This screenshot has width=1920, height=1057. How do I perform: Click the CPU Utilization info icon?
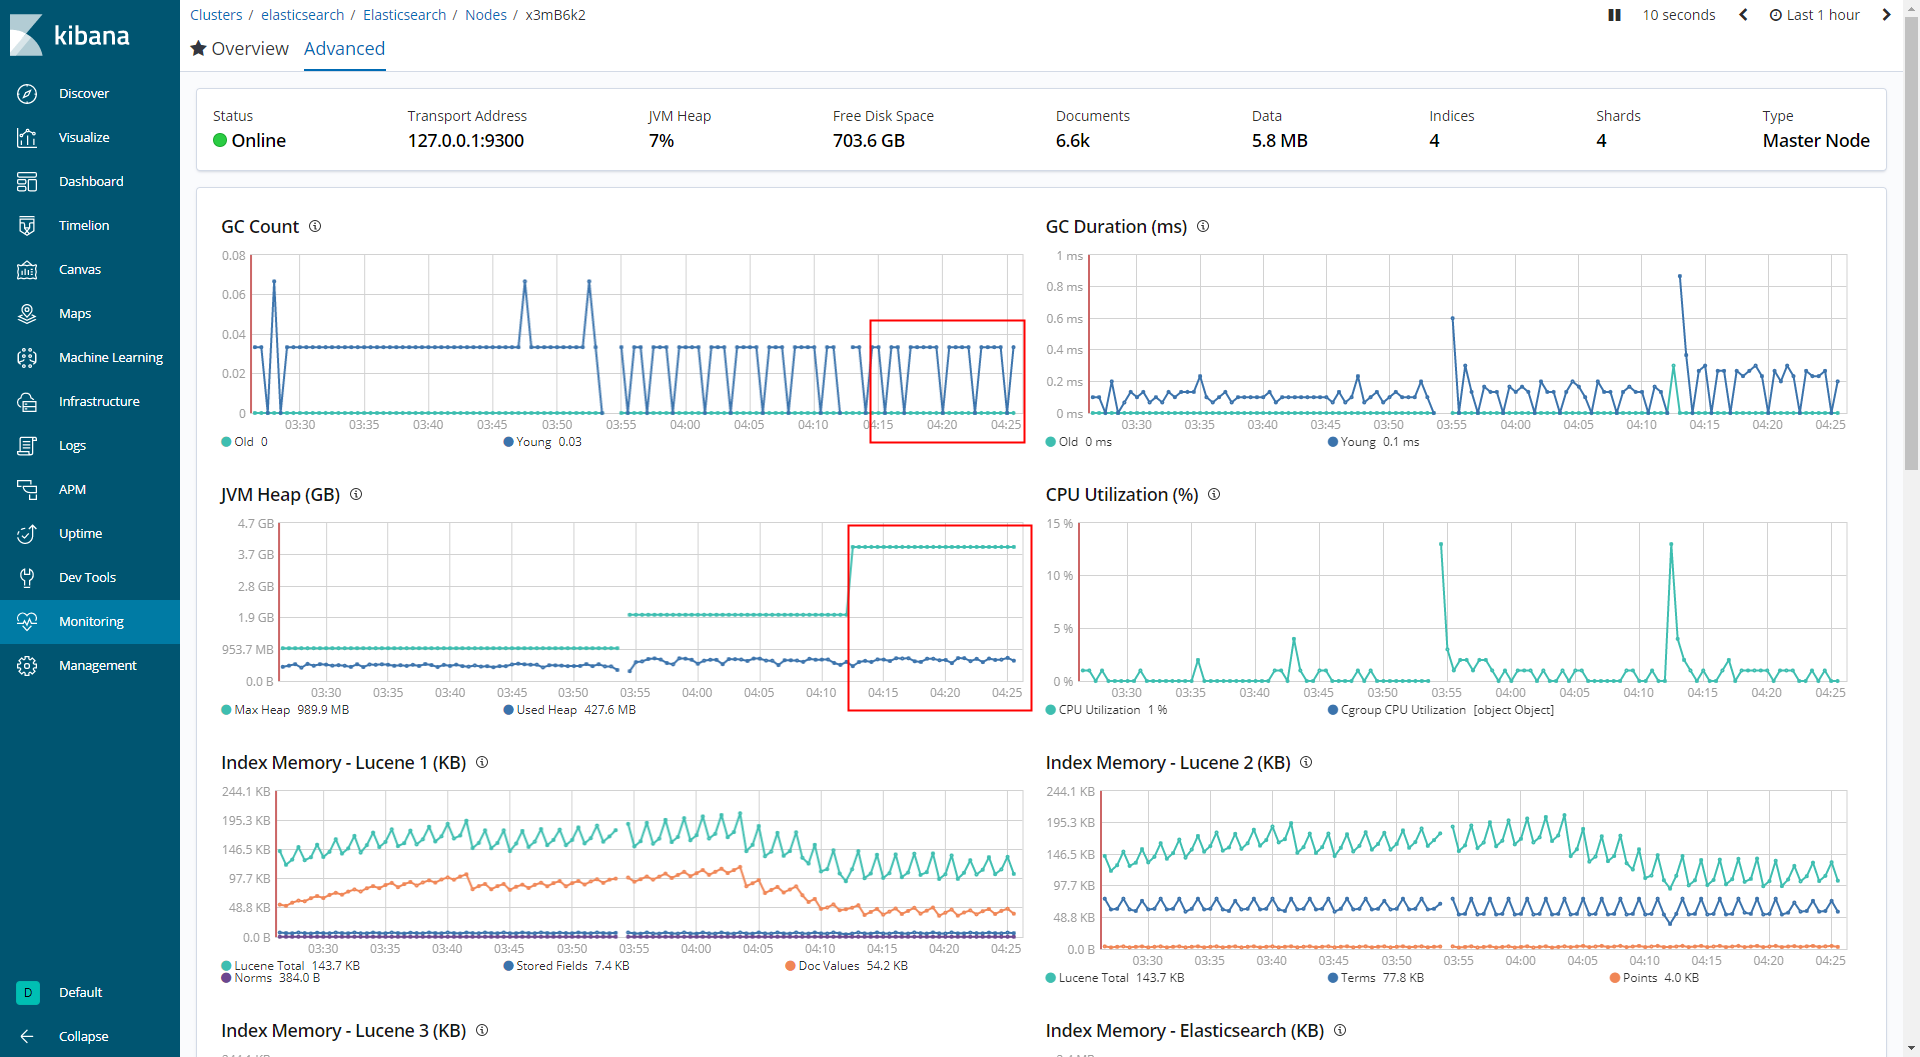(1214, 494)
